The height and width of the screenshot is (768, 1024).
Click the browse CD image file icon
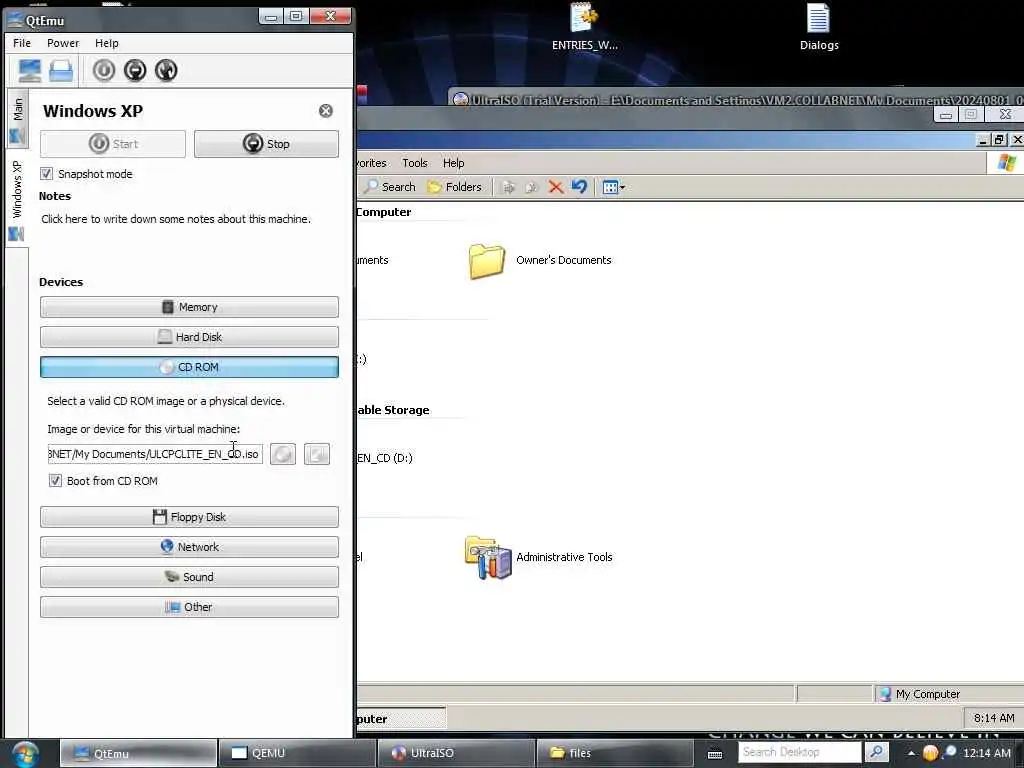[317, 454]
